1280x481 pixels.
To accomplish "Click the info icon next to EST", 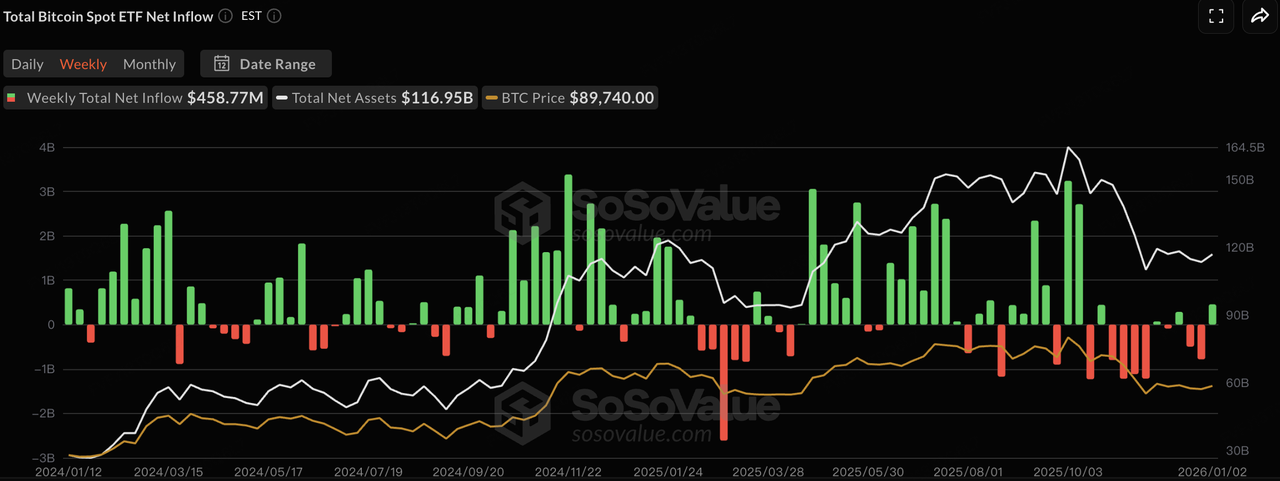I will [275, 16].
